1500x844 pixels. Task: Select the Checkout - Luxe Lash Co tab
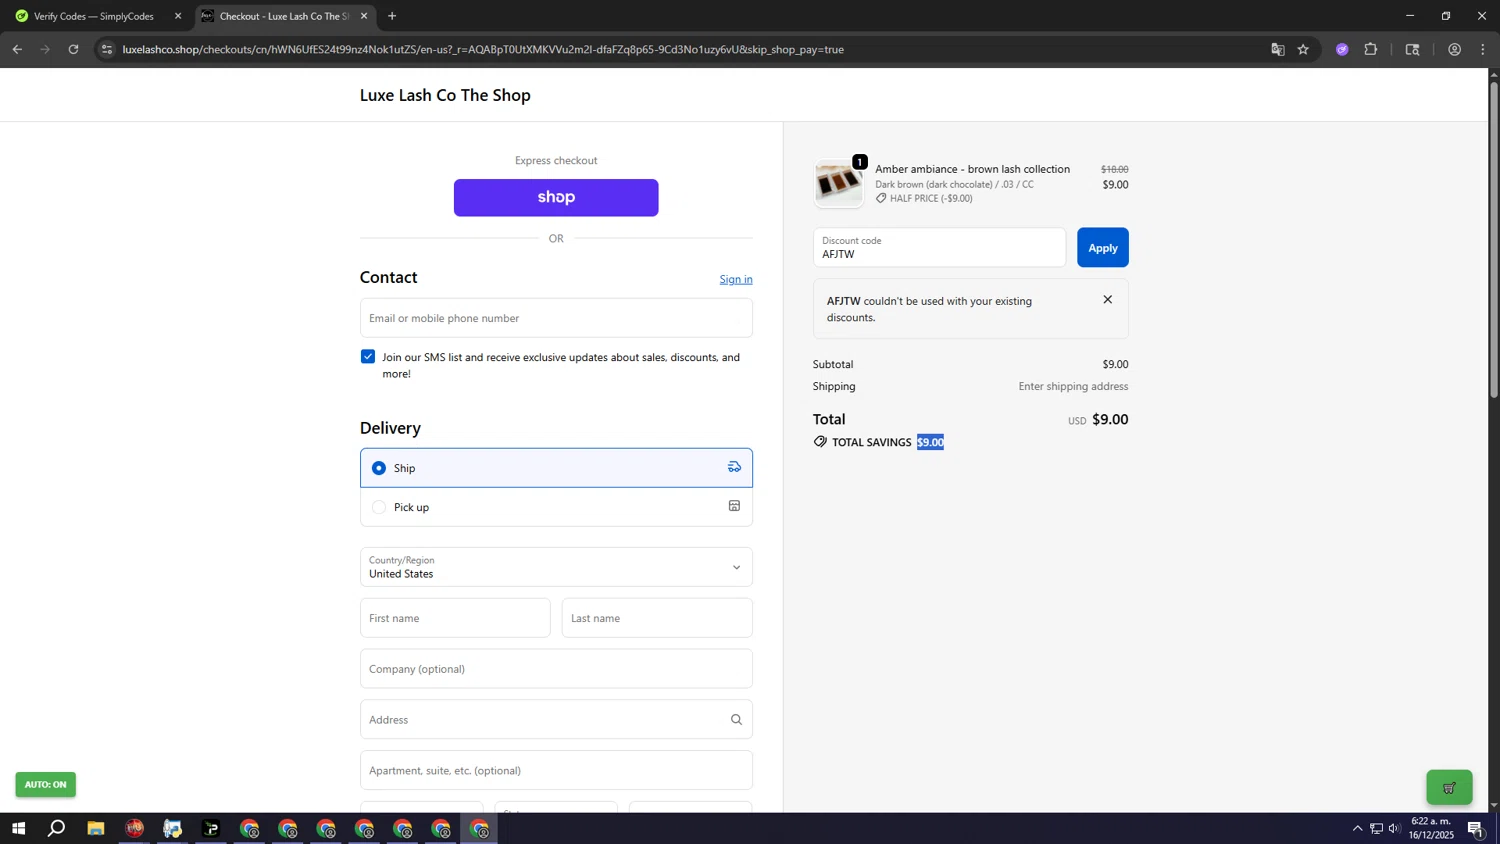[x=284, y=16]
